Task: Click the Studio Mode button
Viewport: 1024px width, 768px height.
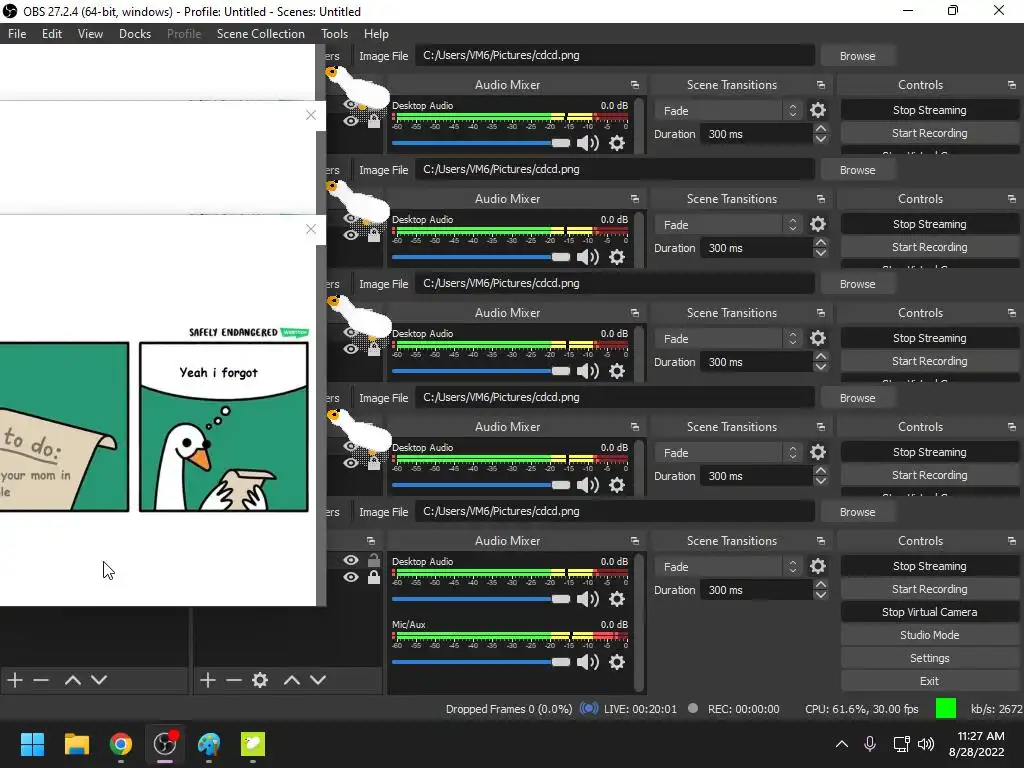Action: point(929,635)
